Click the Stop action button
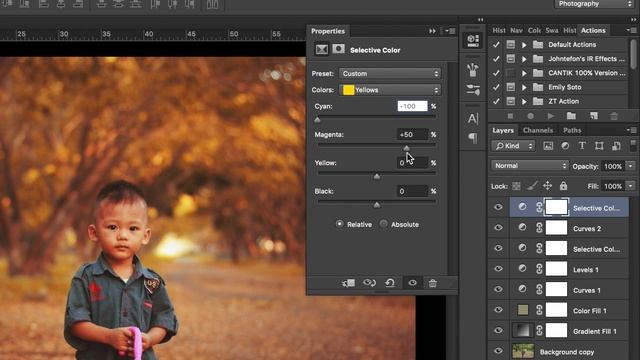The width and height of the screenshot is (640, 360). point(510,116)
